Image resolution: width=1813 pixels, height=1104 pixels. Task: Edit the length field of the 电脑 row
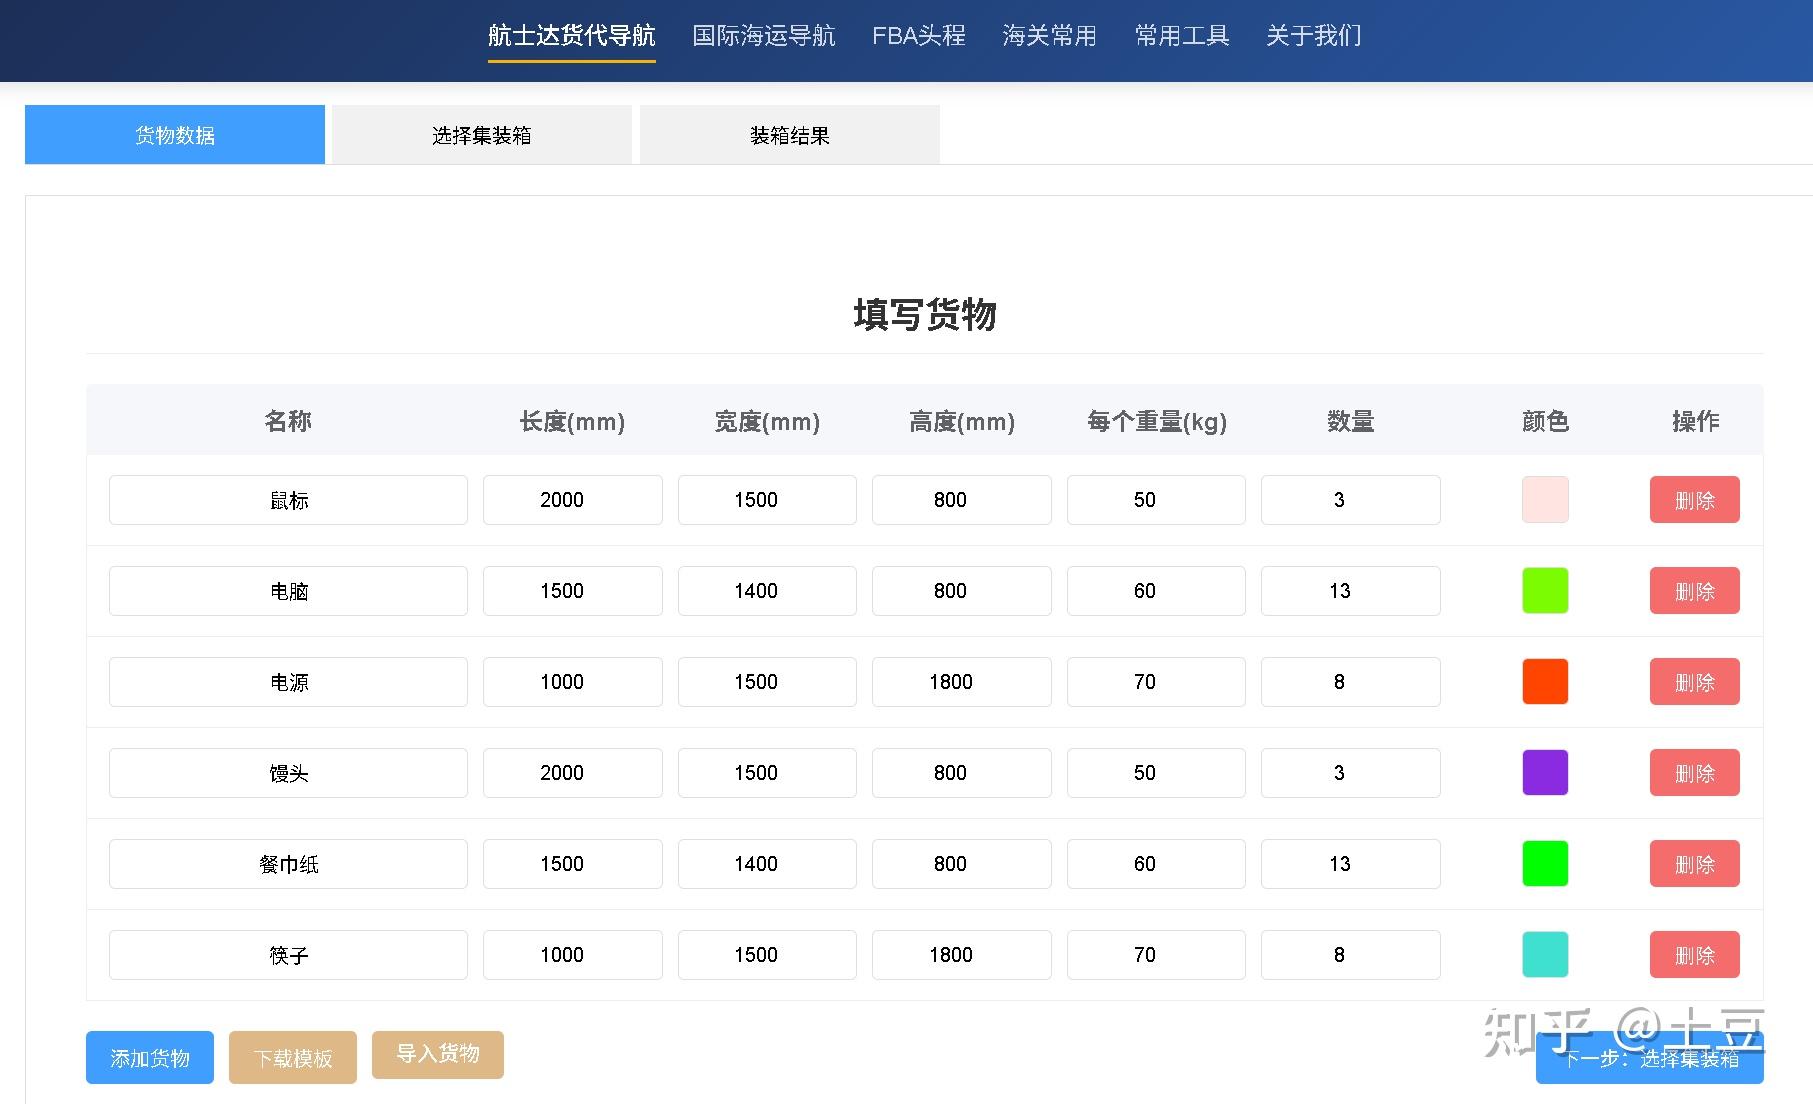click(571, 591)
